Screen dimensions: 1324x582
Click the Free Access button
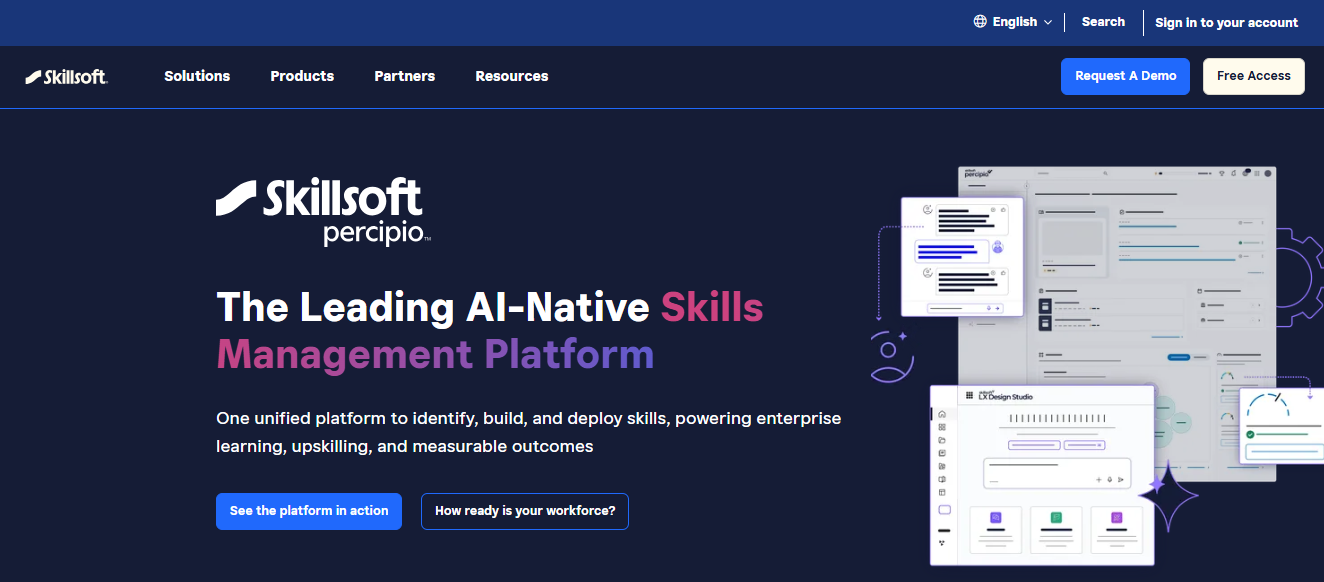pos(1253,76)
